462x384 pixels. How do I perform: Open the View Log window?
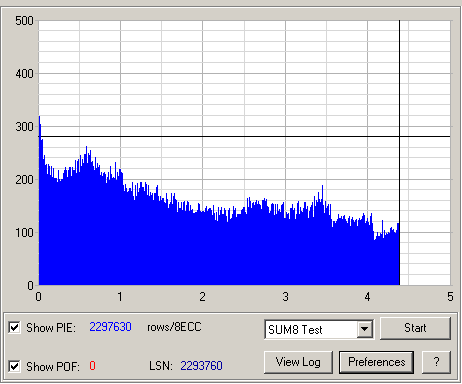pyautogui.click(x=298, y=362)
